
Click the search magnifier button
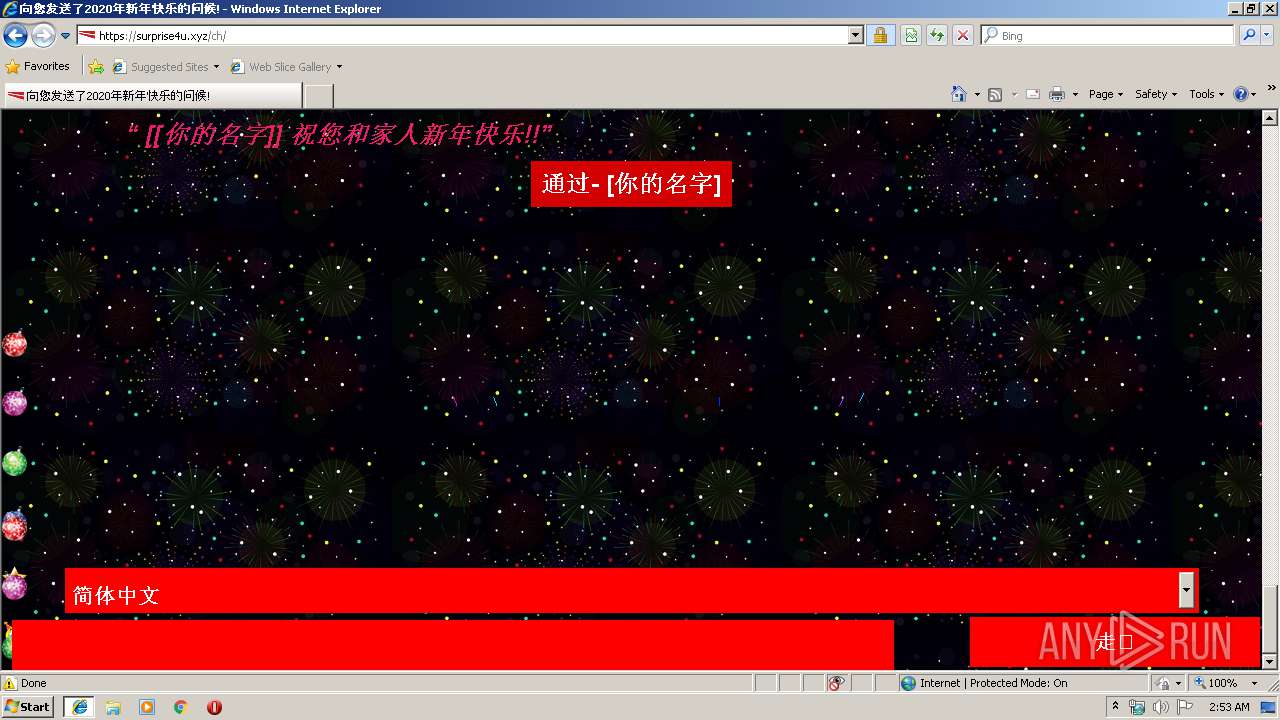pyautogui.click(x=1249, y=36)
